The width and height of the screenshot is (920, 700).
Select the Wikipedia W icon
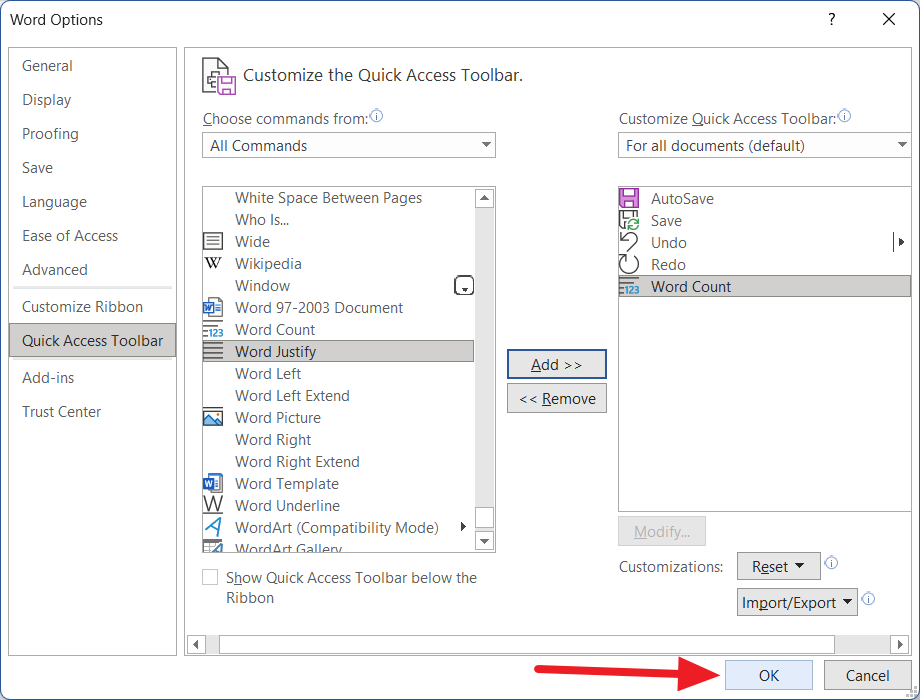212,263
